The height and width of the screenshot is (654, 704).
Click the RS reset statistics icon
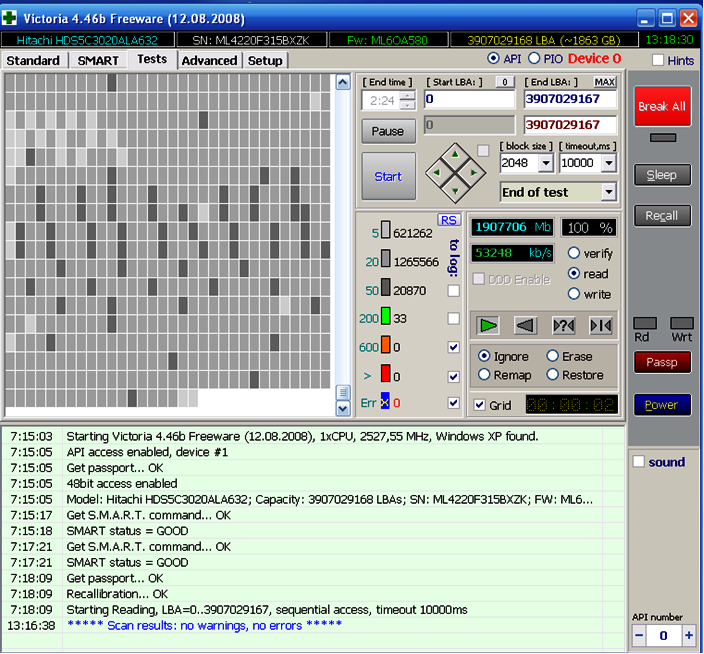(x=448, y=220)
